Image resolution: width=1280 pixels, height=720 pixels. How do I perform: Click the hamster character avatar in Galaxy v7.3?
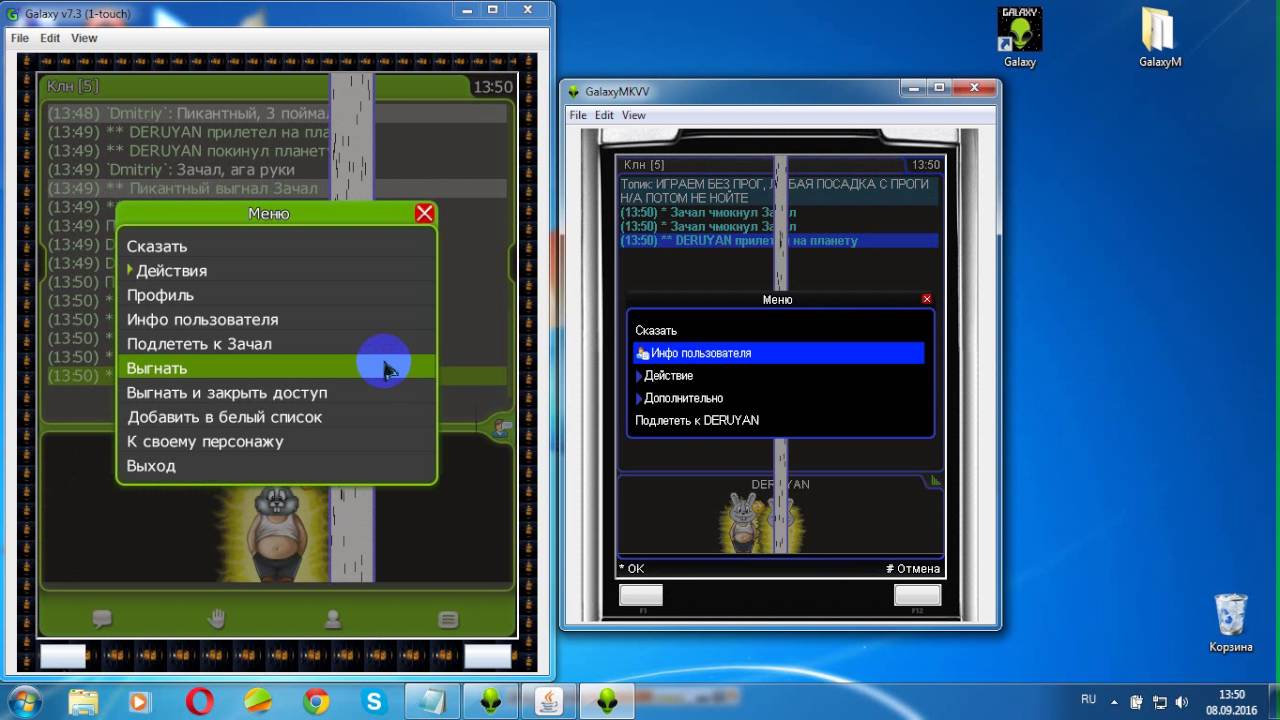click(276, 532)
